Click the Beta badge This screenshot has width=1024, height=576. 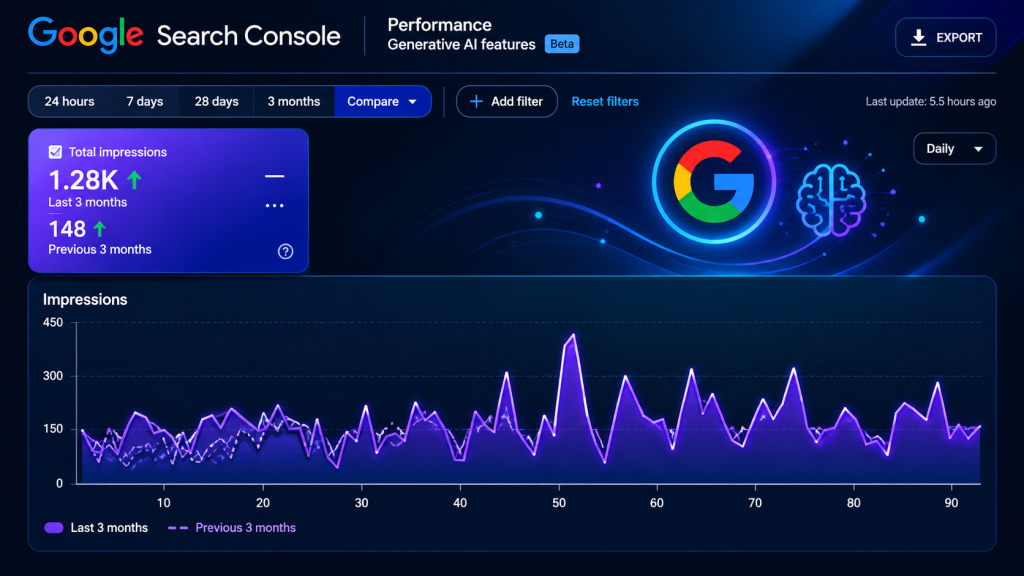(x=562, y=44)
